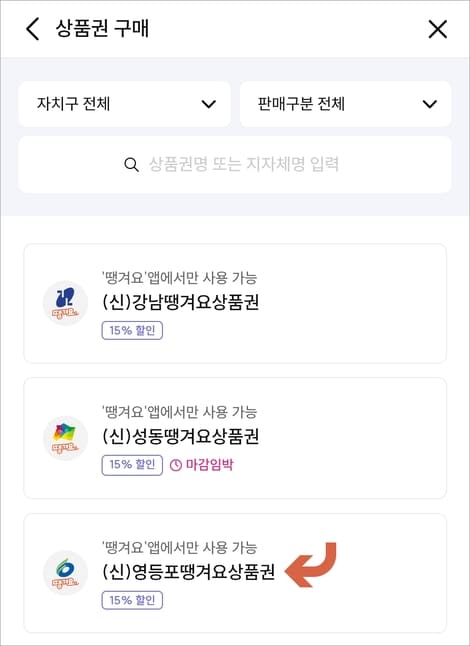Select the 성동땡겨요 logo icon

pos(65,438)
